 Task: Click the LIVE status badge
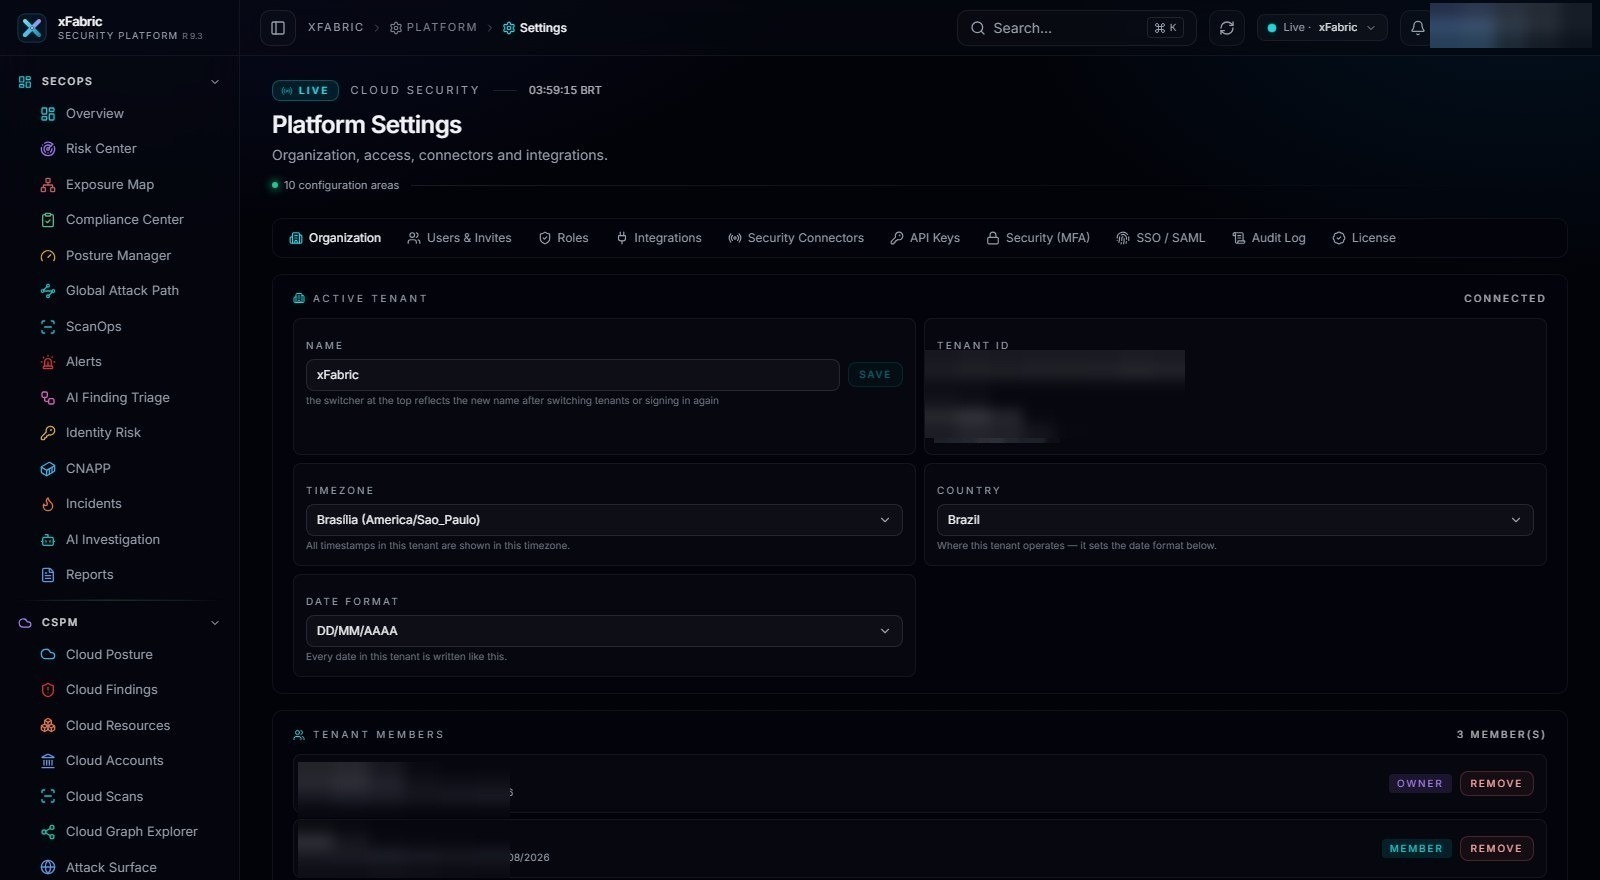tap(305, 90)
